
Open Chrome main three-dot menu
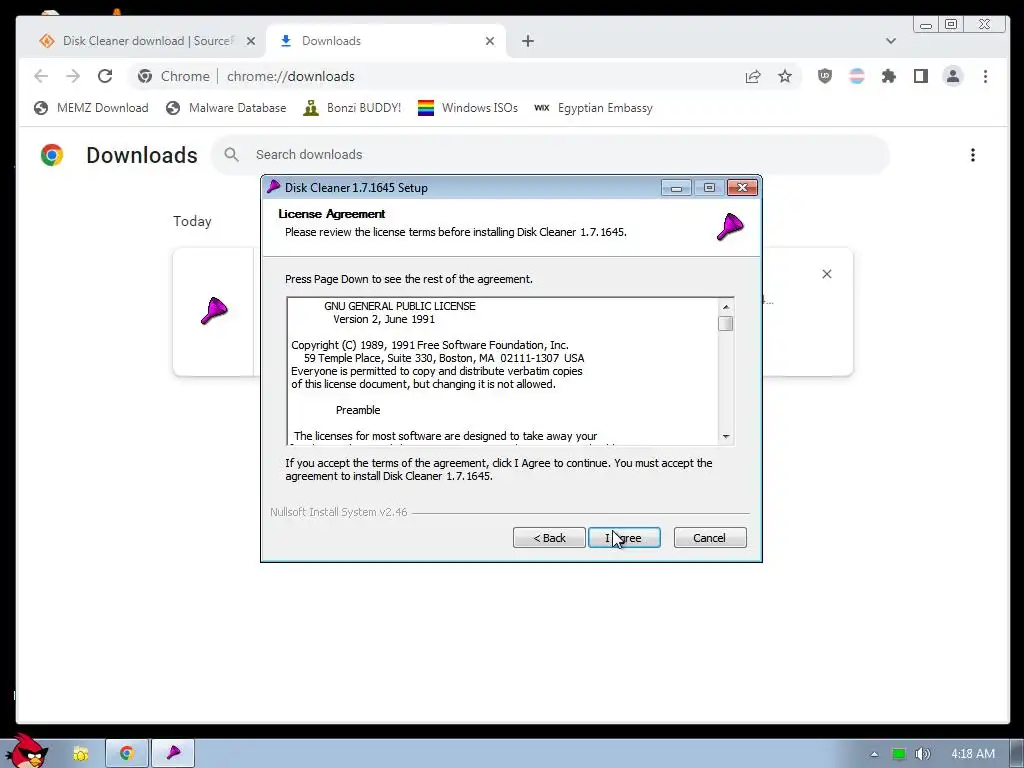pos(985,76)
